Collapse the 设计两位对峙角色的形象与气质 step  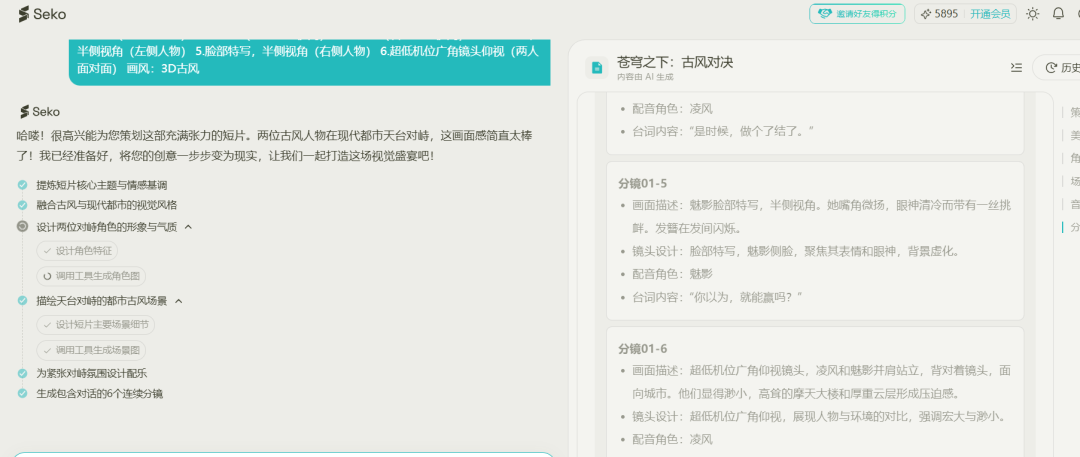point(188,227)
